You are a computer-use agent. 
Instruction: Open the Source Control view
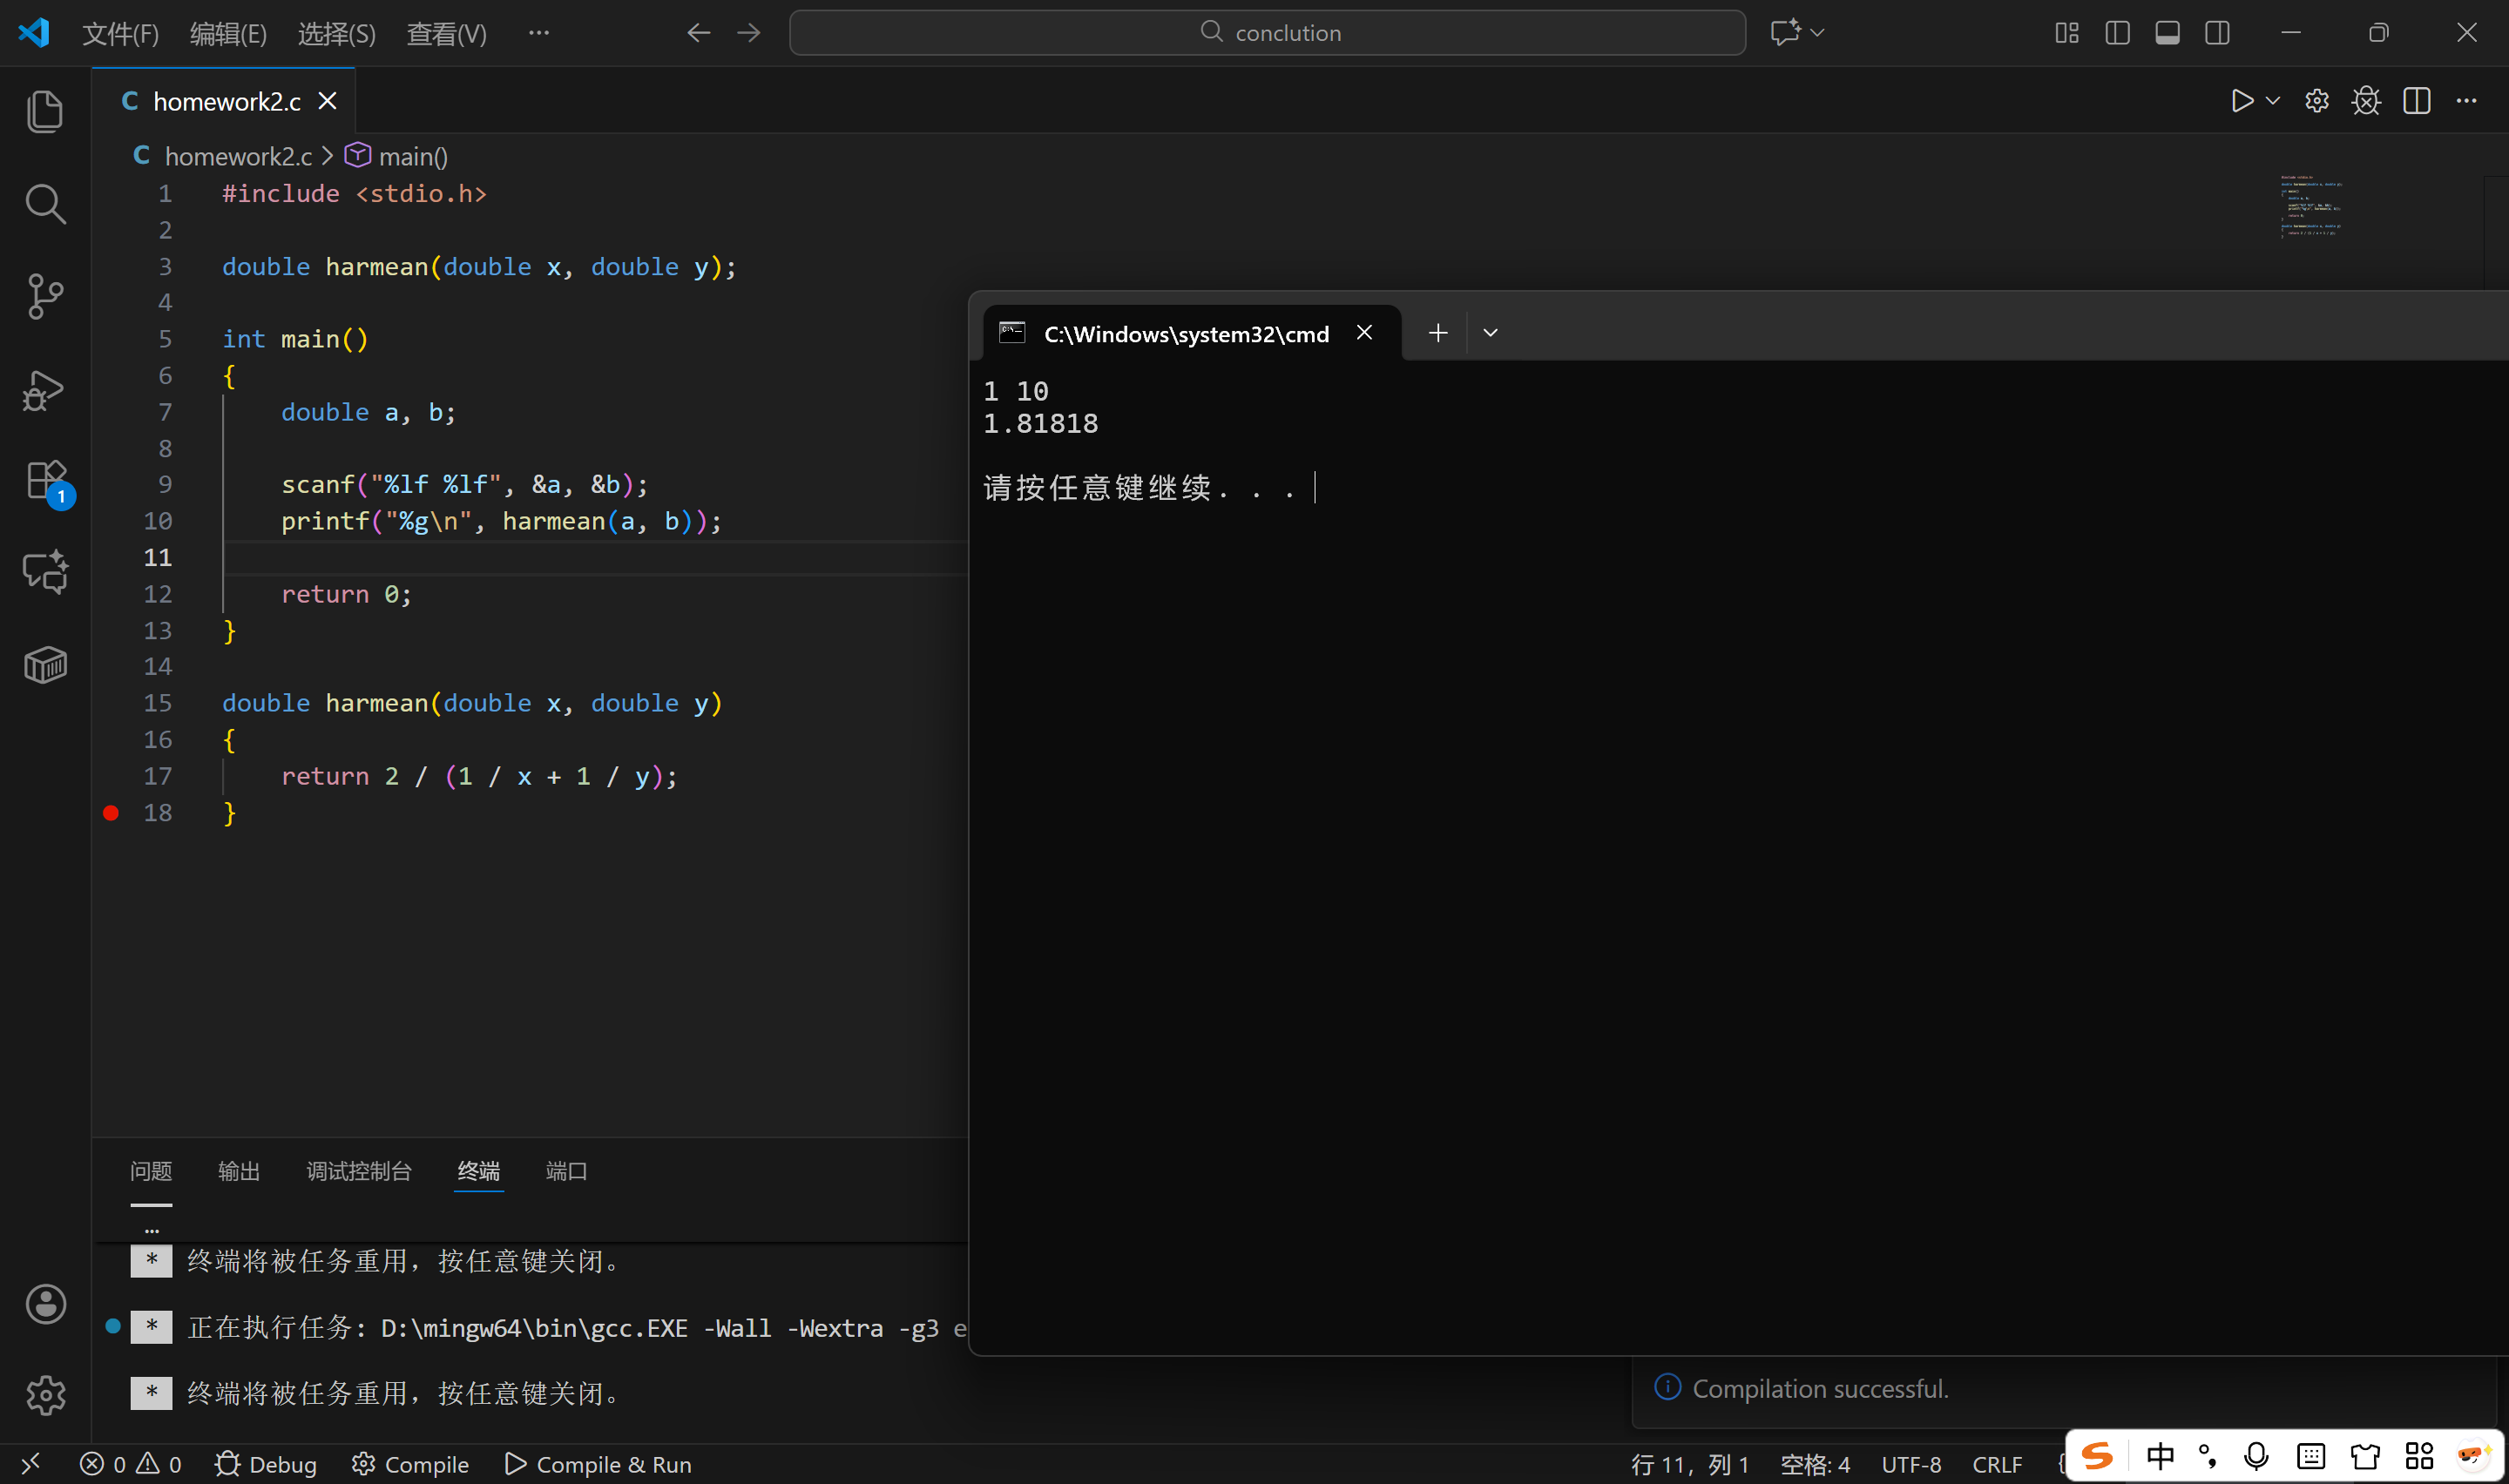coord(45,296)
